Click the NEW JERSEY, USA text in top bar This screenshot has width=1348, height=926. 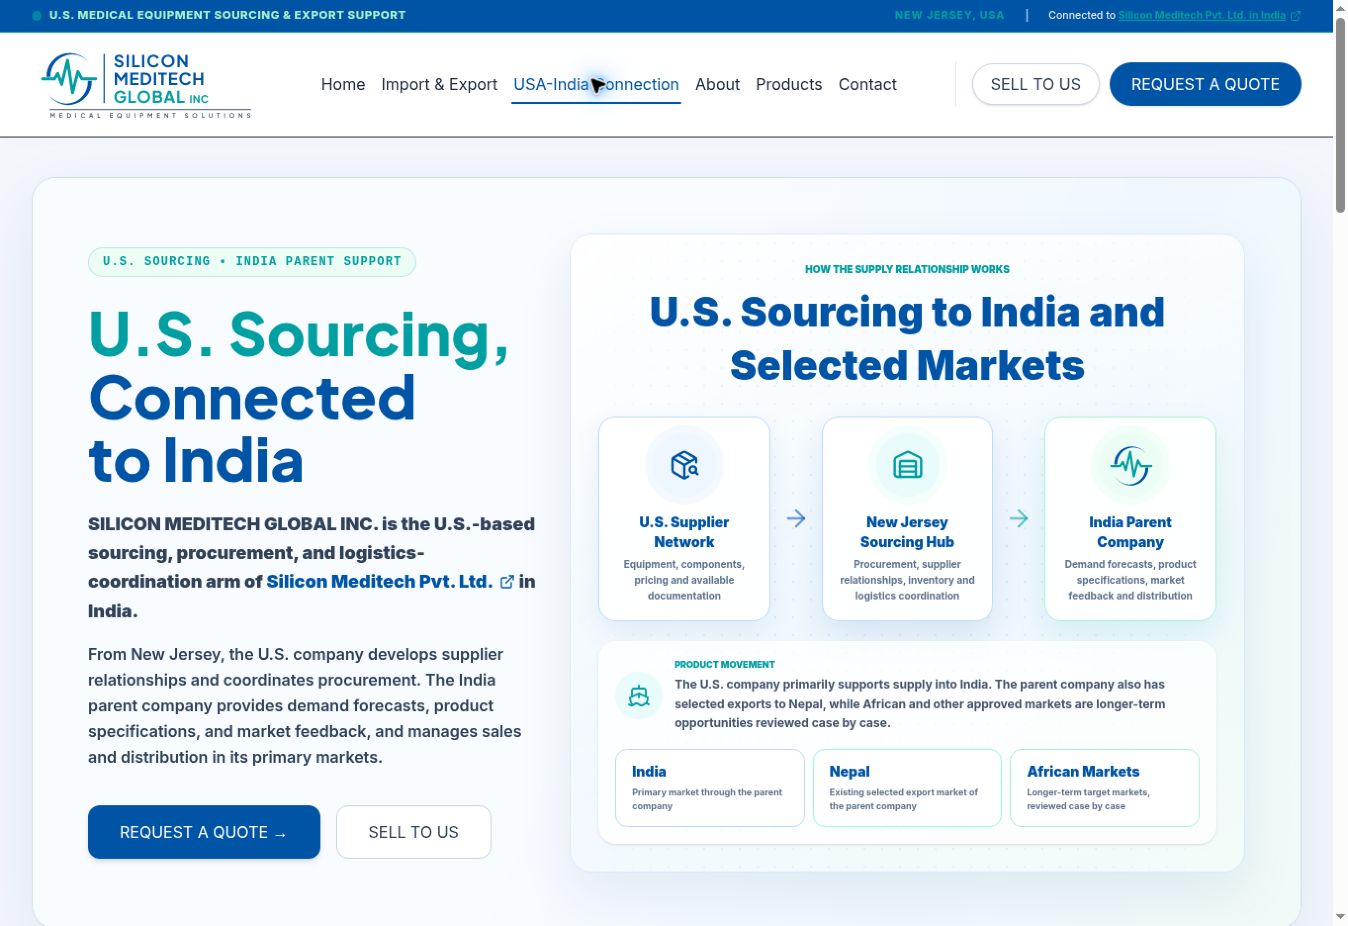pyautogui.click(x=949, y=16)
